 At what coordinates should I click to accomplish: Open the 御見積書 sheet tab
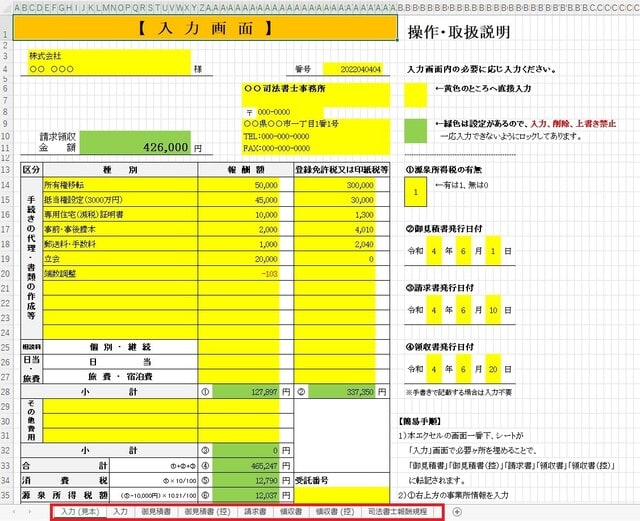pyautogui.click(x=156, y=512)
